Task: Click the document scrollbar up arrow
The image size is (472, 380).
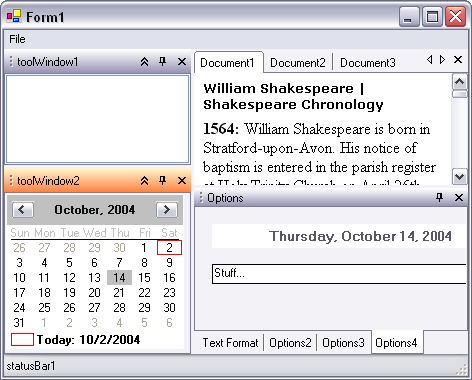Action: [460, 82]
